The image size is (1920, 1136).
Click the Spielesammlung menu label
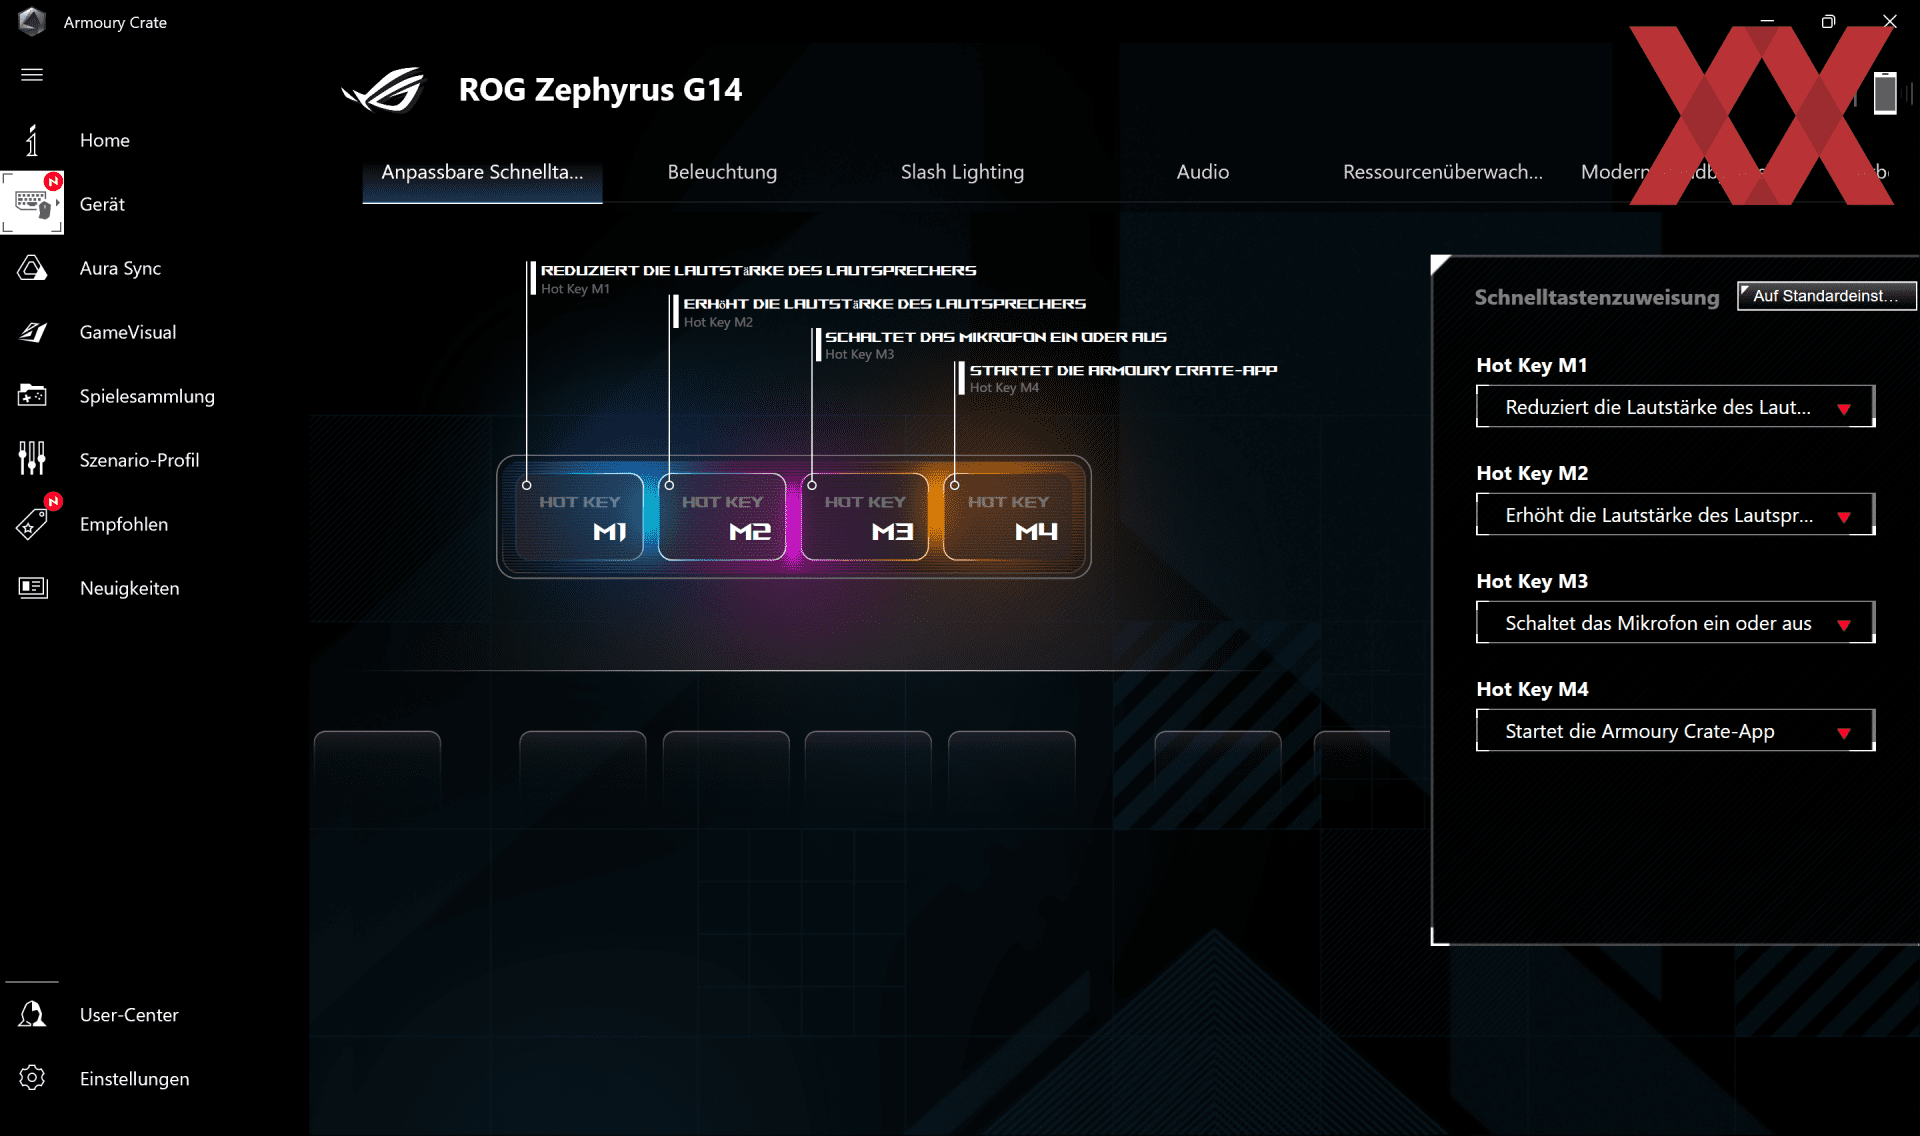coord(147,396)
